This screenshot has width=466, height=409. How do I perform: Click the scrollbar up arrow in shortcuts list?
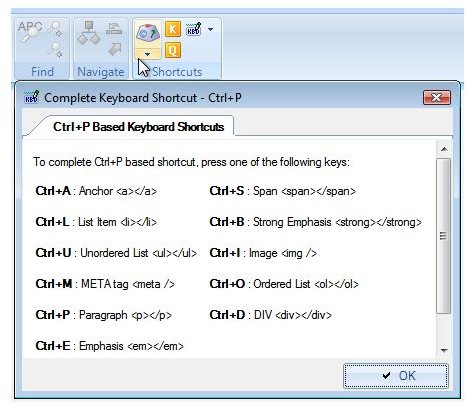(x=444, y=149)
